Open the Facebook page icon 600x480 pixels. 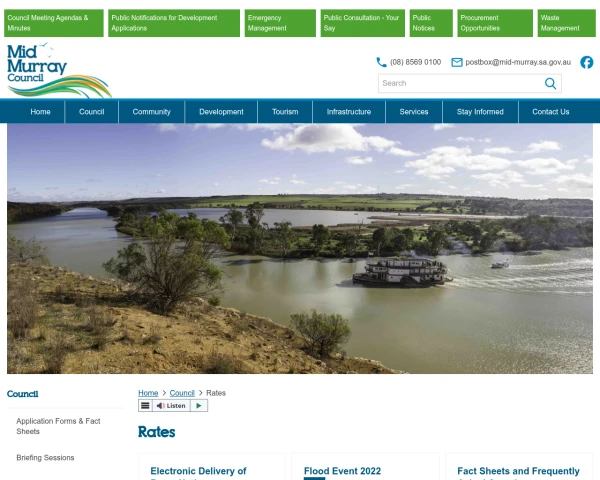point(586,62)
